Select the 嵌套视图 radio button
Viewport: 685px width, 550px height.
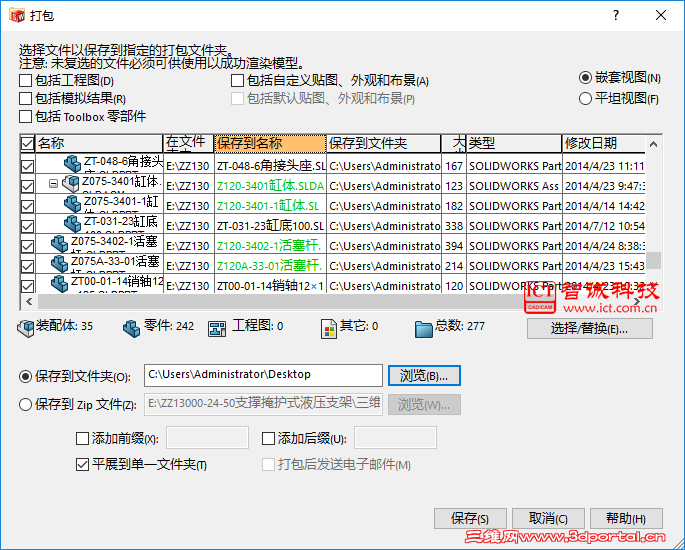pyautogui.click(x=585, y=78)
